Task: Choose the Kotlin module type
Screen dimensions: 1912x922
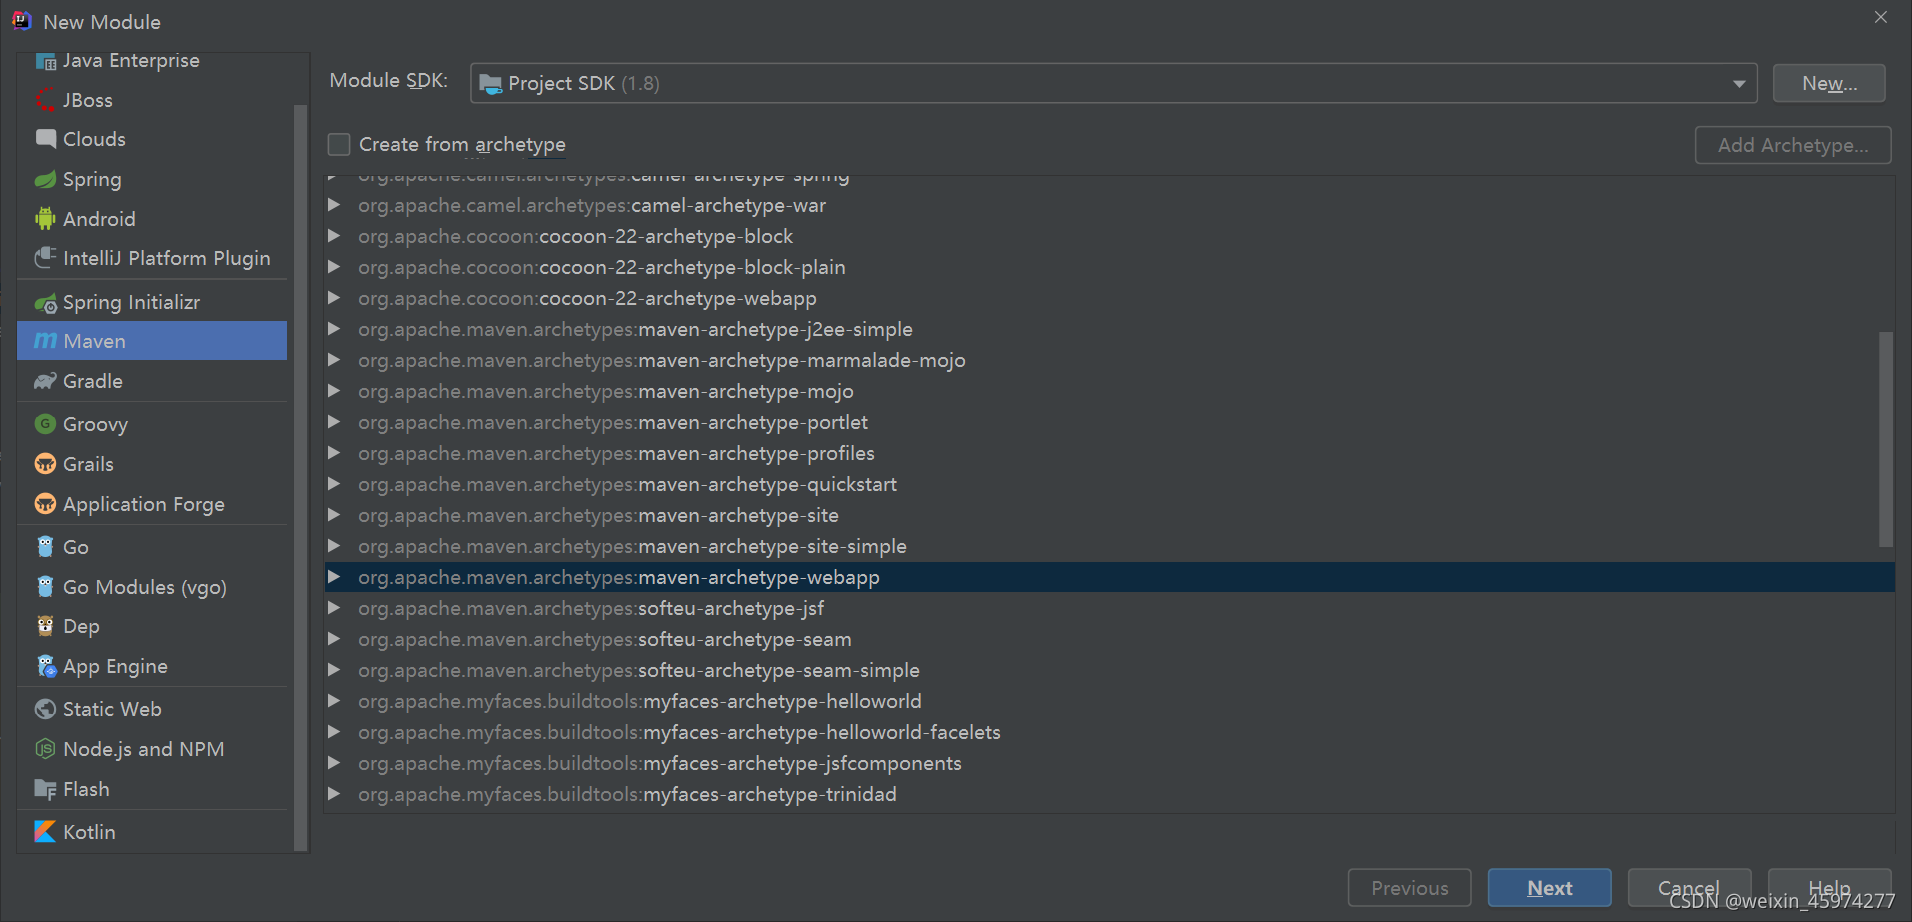Action: 89,831
